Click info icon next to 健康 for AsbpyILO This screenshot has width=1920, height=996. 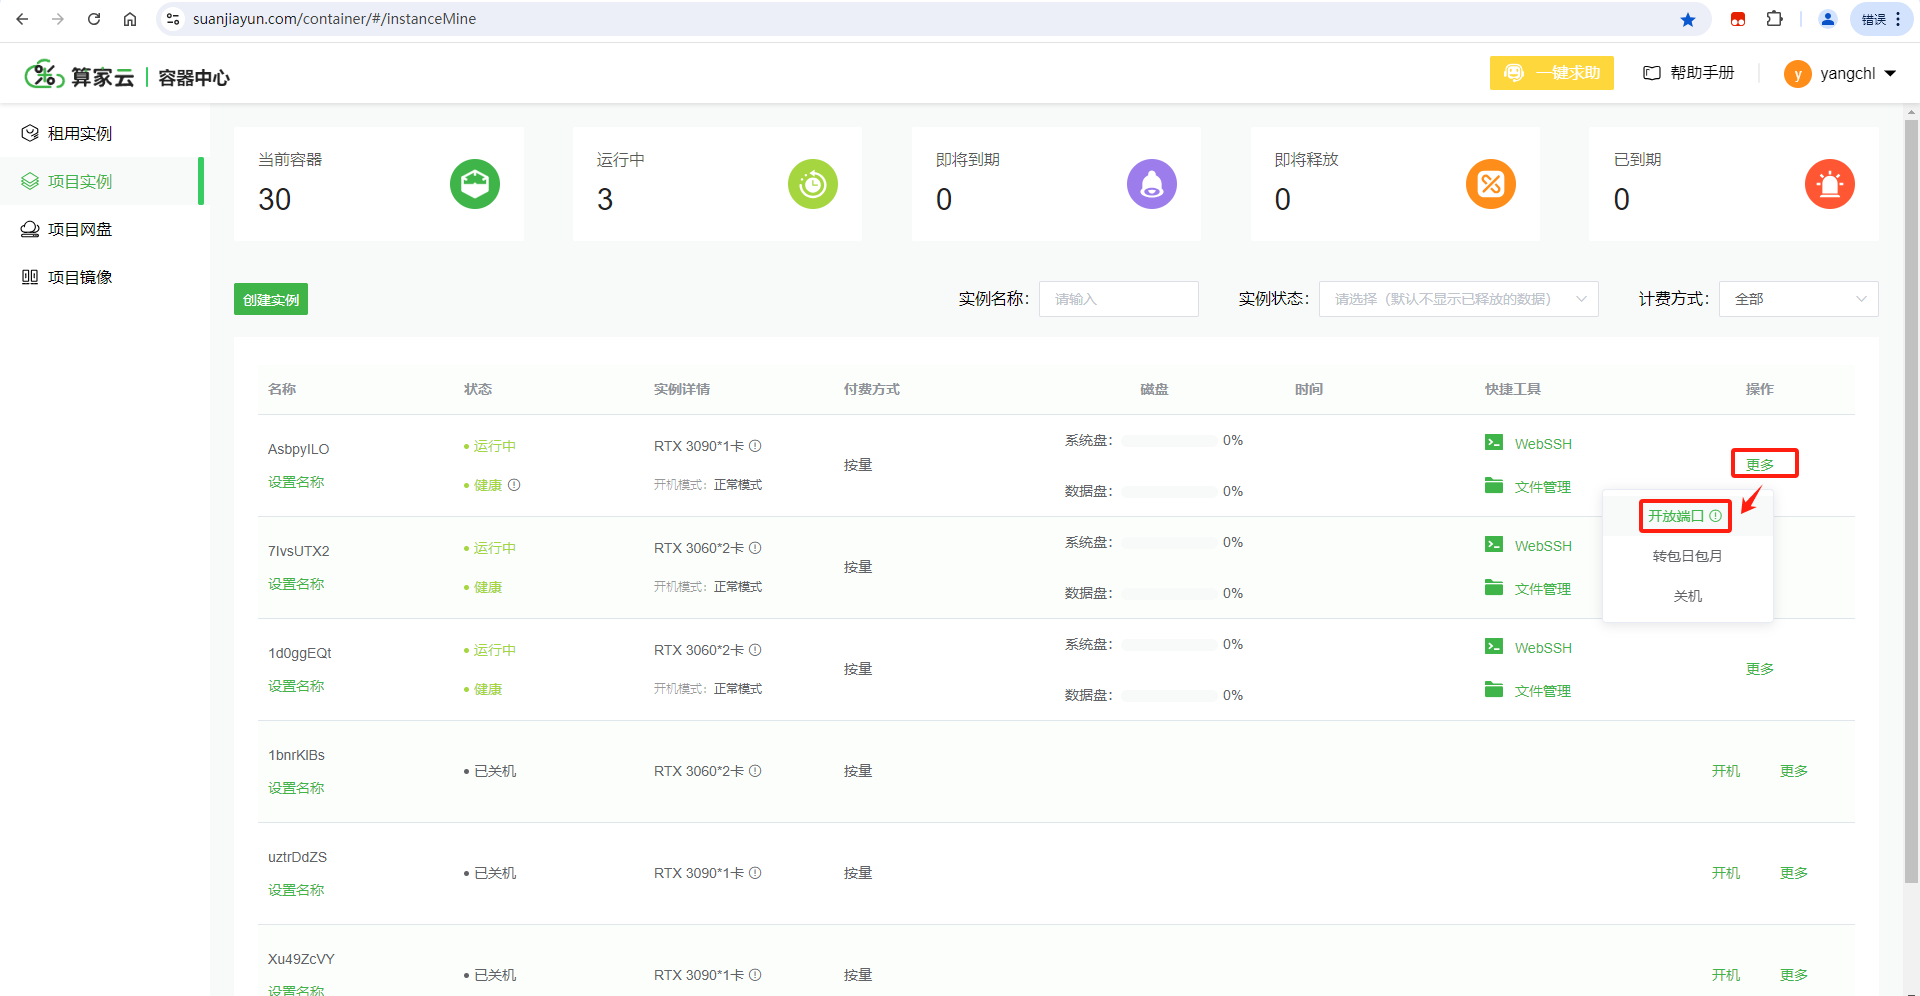point(514,485)
